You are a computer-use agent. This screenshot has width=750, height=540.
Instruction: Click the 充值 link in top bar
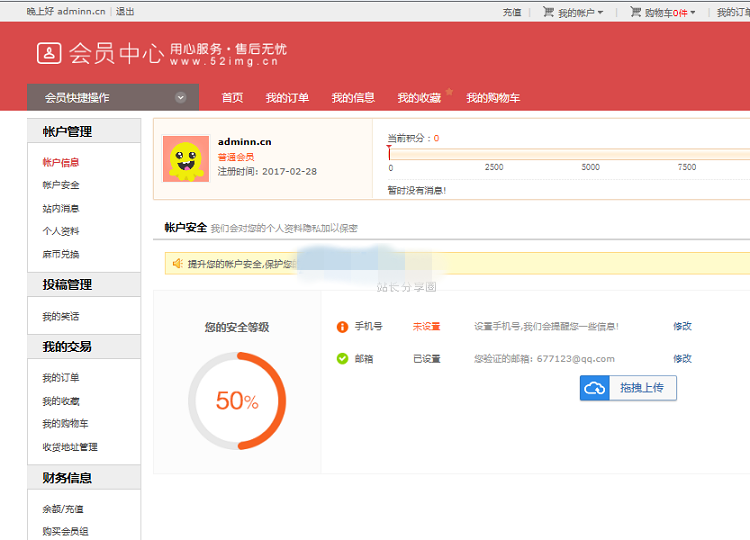[x=512, y=12]
